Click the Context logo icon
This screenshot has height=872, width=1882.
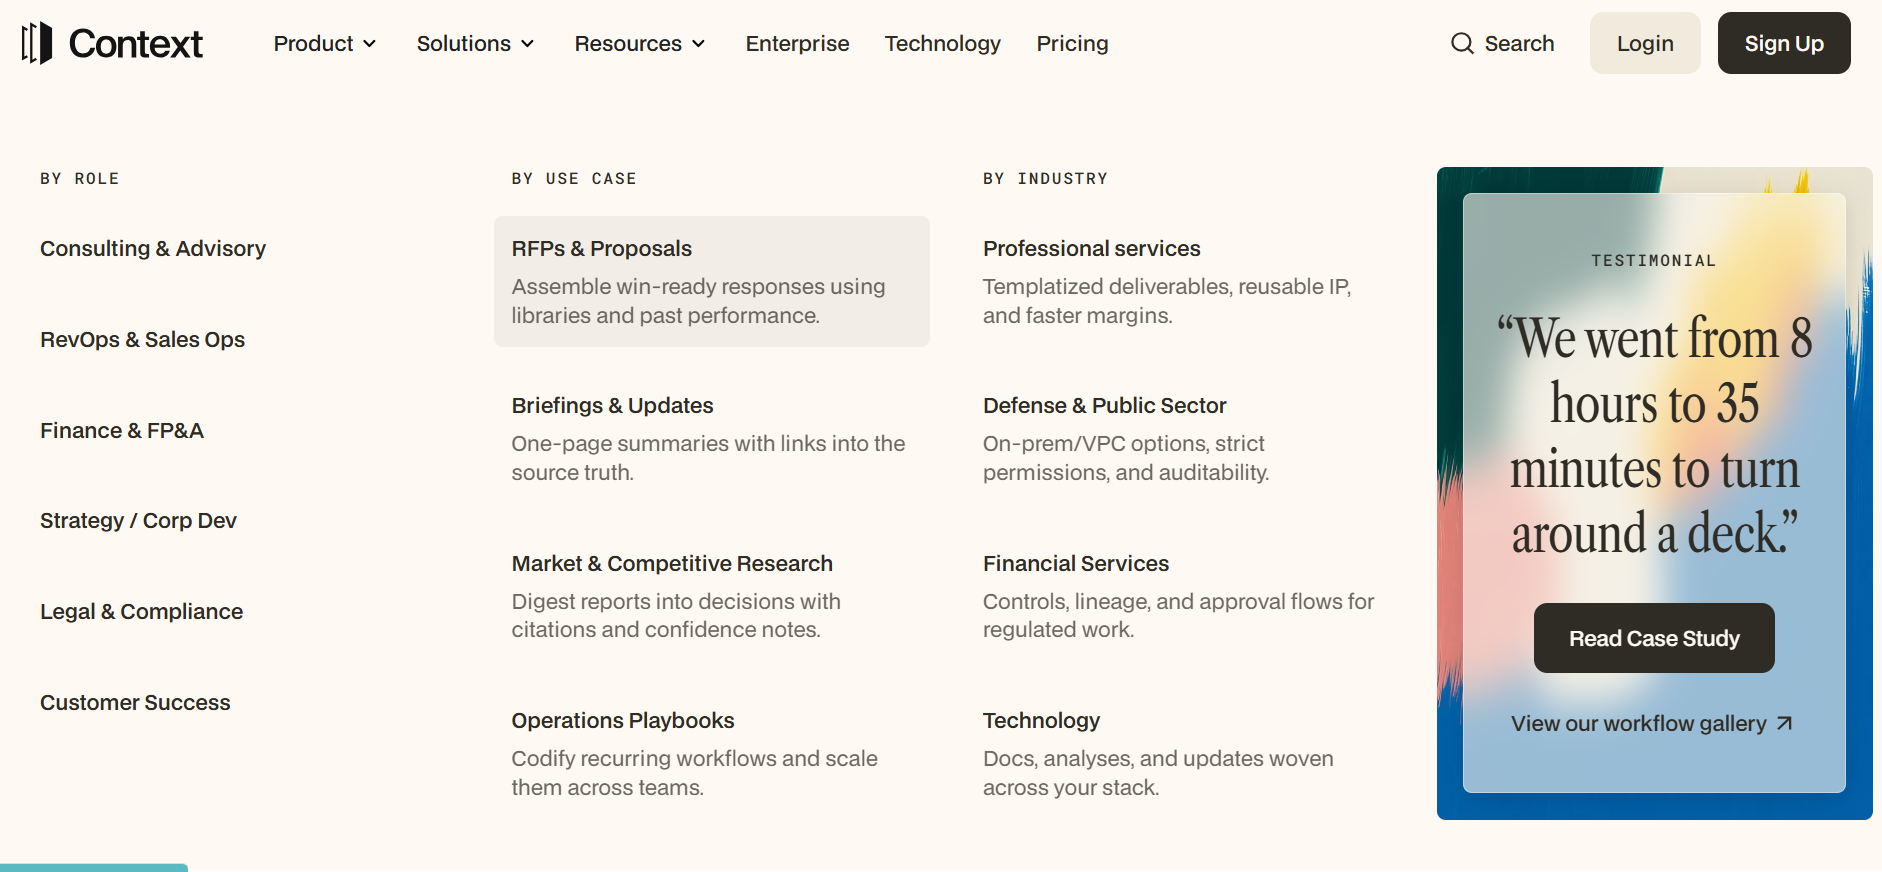[x=37, y=43]
